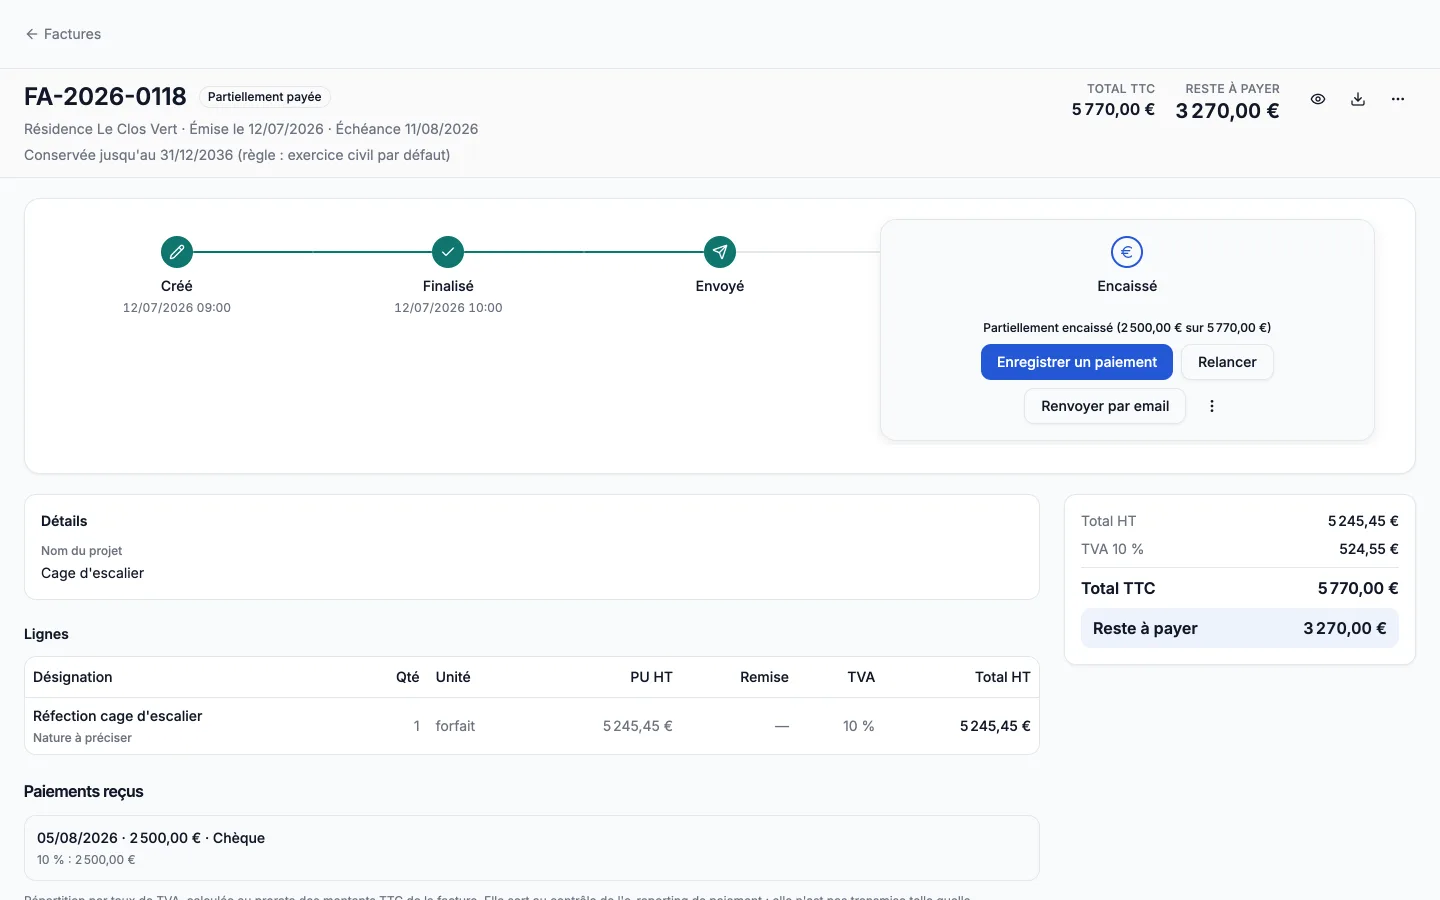Click the 05/08/2026 Chèque payment entry
Viewport: 1440px width, 900px height.
click(532, 848)
